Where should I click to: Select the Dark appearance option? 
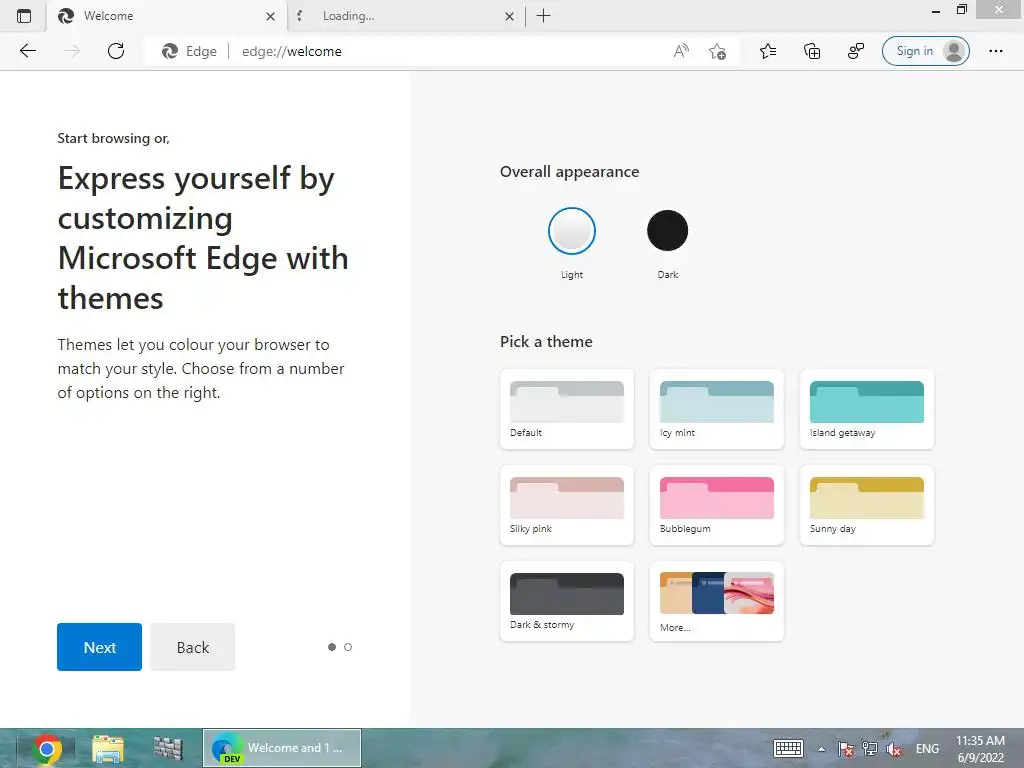667,231
